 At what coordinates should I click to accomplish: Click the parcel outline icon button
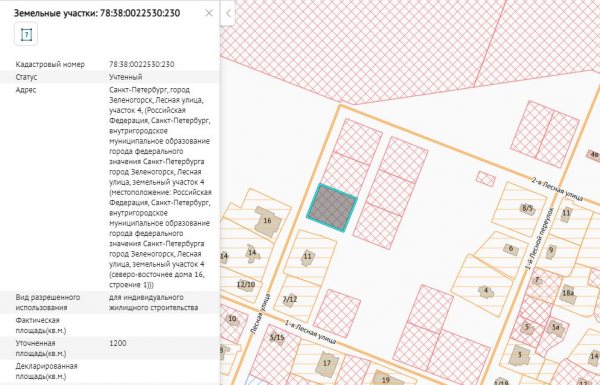26,34
